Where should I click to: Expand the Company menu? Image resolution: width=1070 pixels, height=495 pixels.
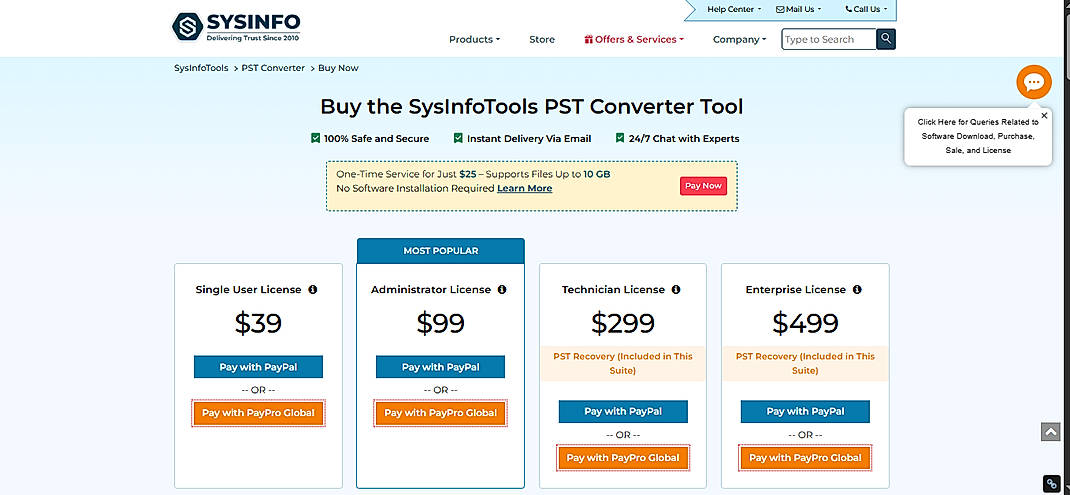pyautogui.click(x=740, y=40)
